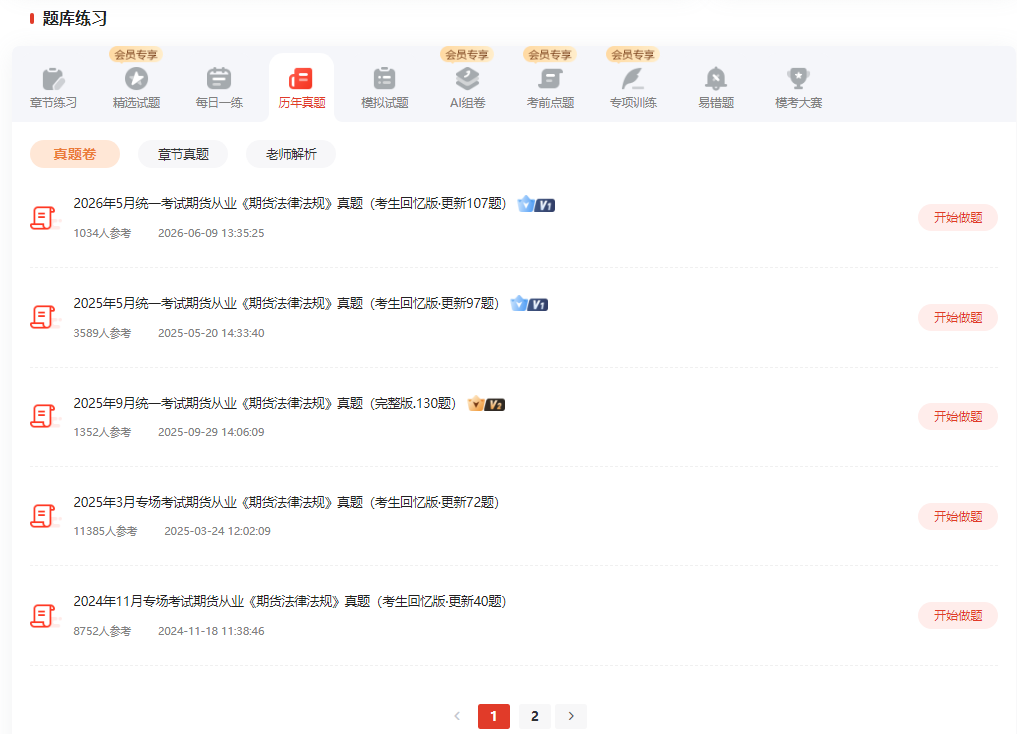
Task: Select the 章节真题 filter pill
Action: (183, 154)
